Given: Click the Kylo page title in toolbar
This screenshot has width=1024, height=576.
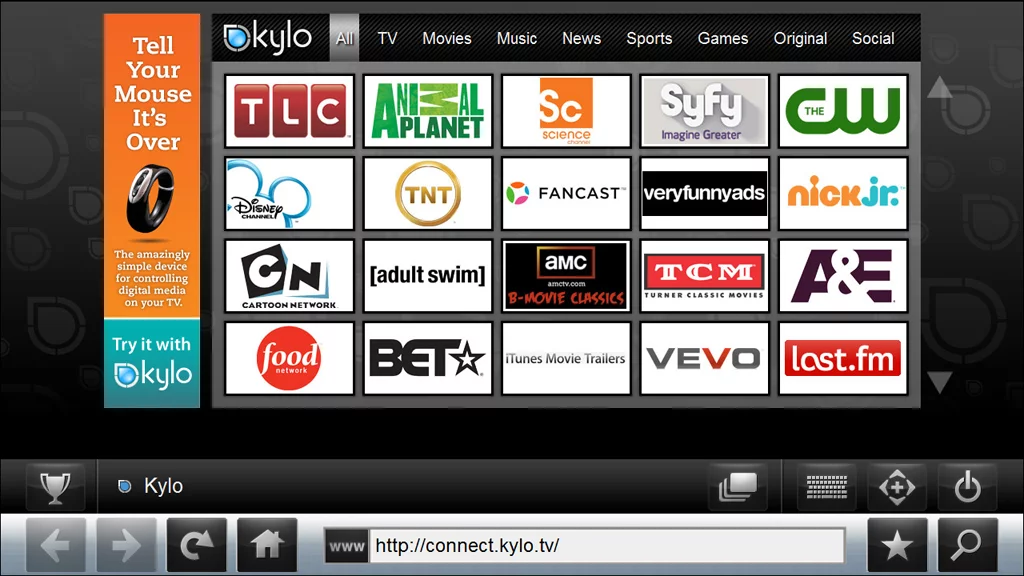Looking at the screenshot, I should 163,486.
